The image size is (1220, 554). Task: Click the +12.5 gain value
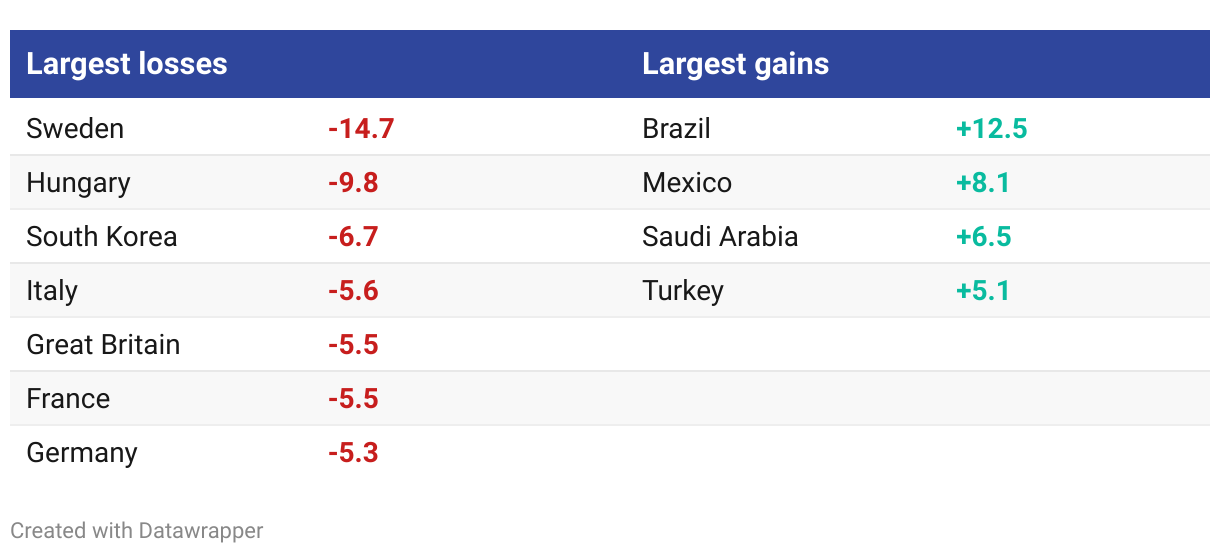(x=992, y=129)
